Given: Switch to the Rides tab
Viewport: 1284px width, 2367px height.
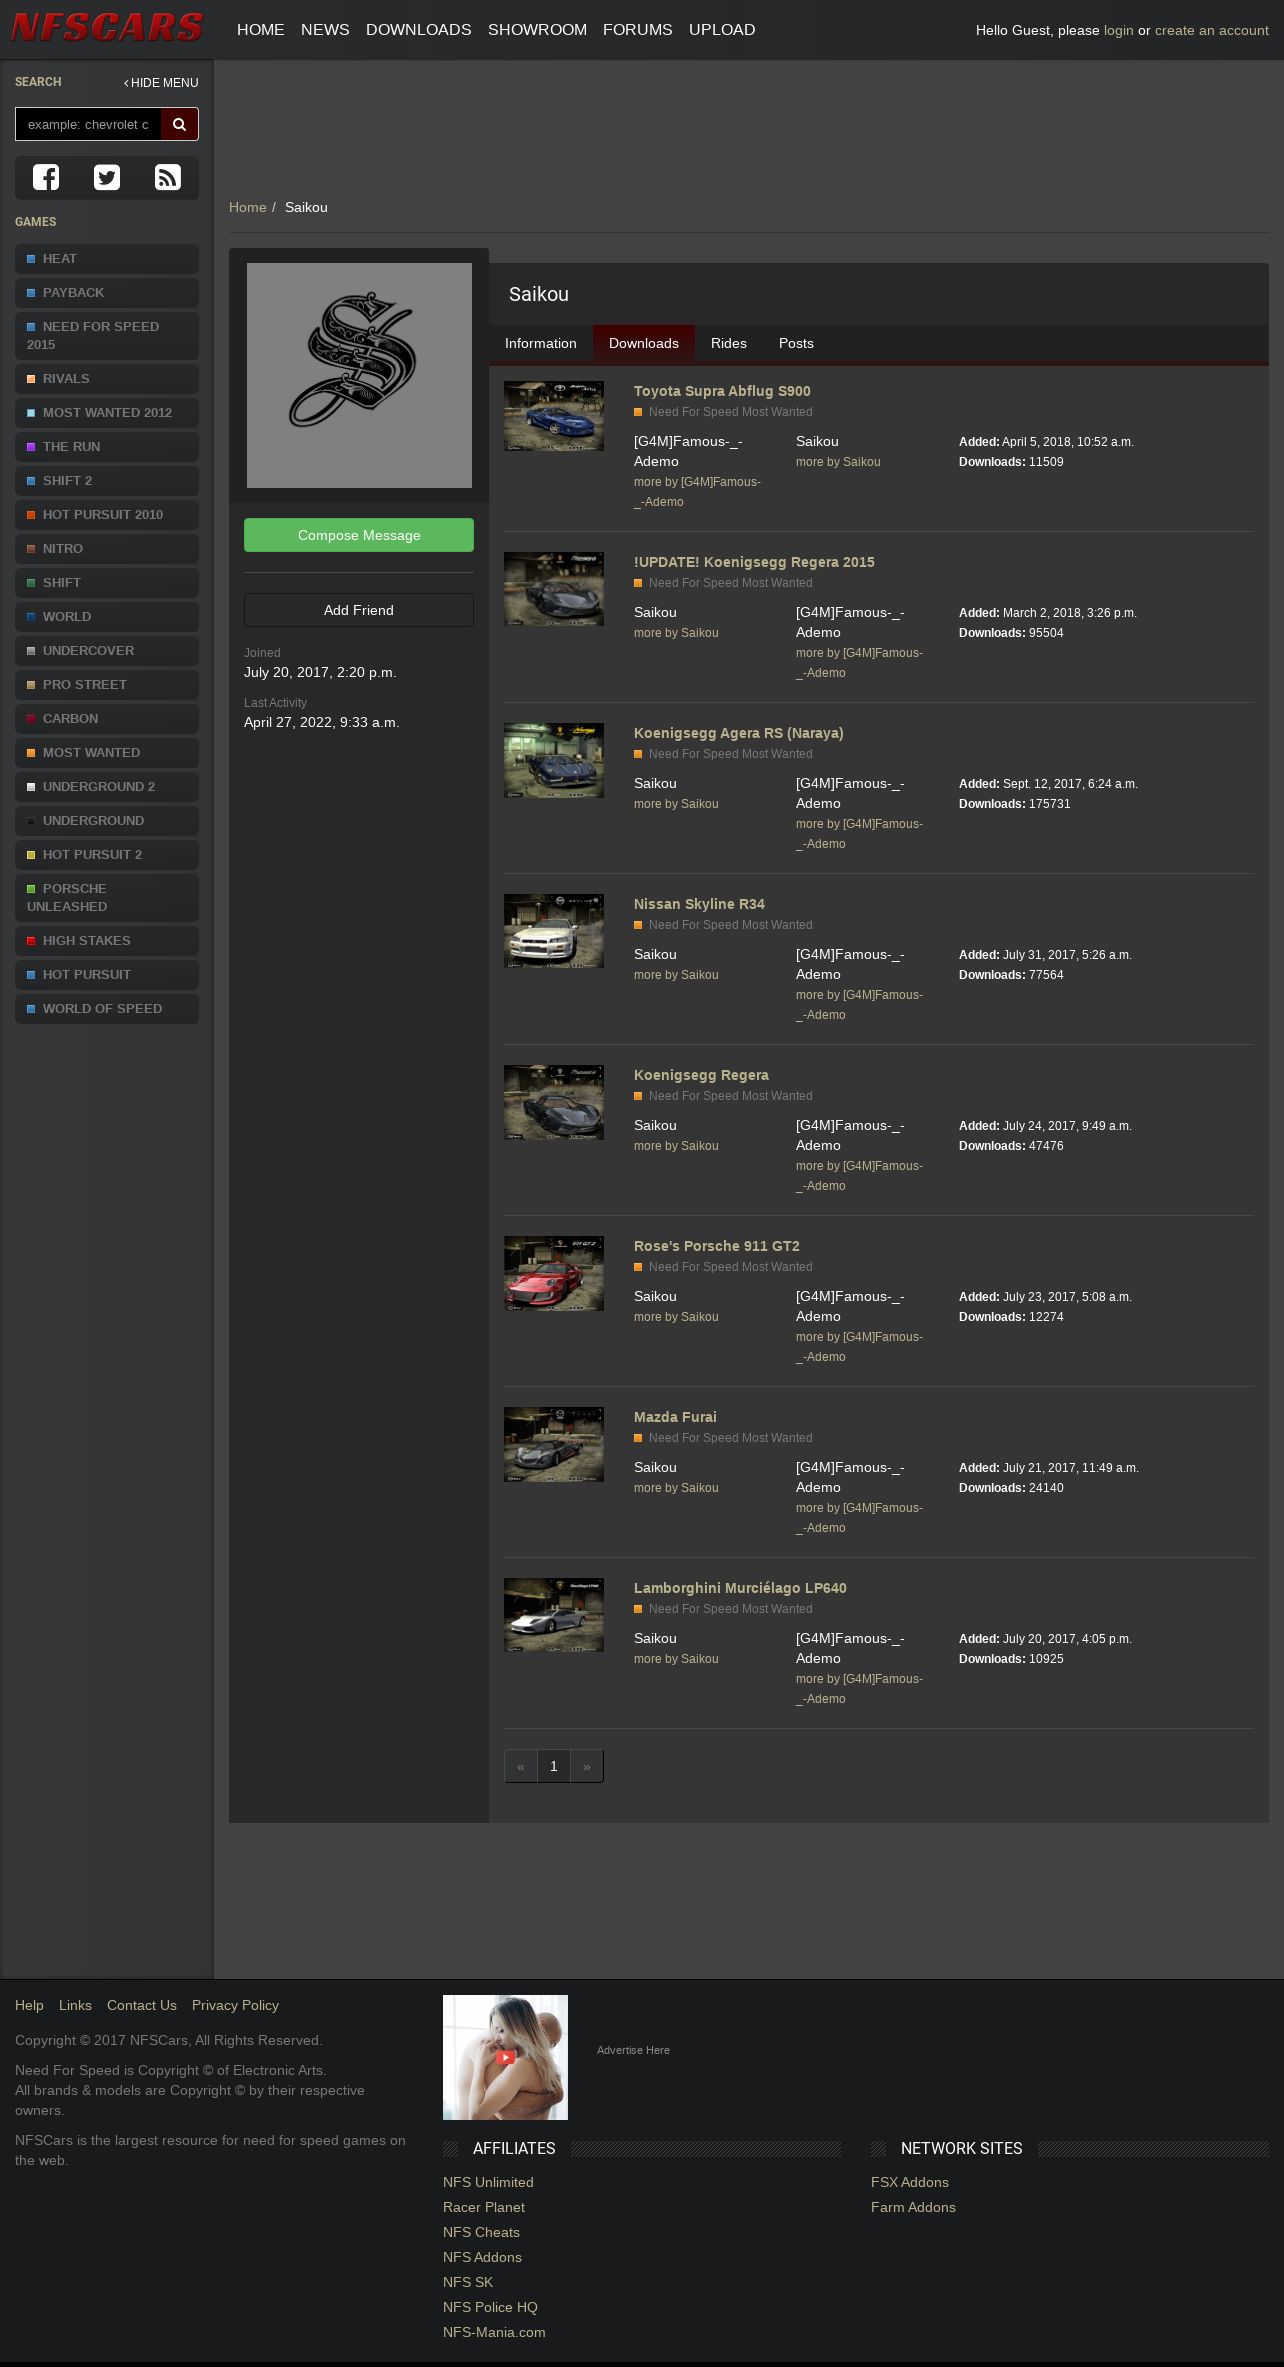Looking at the screenshot, I should click(729, 343).
